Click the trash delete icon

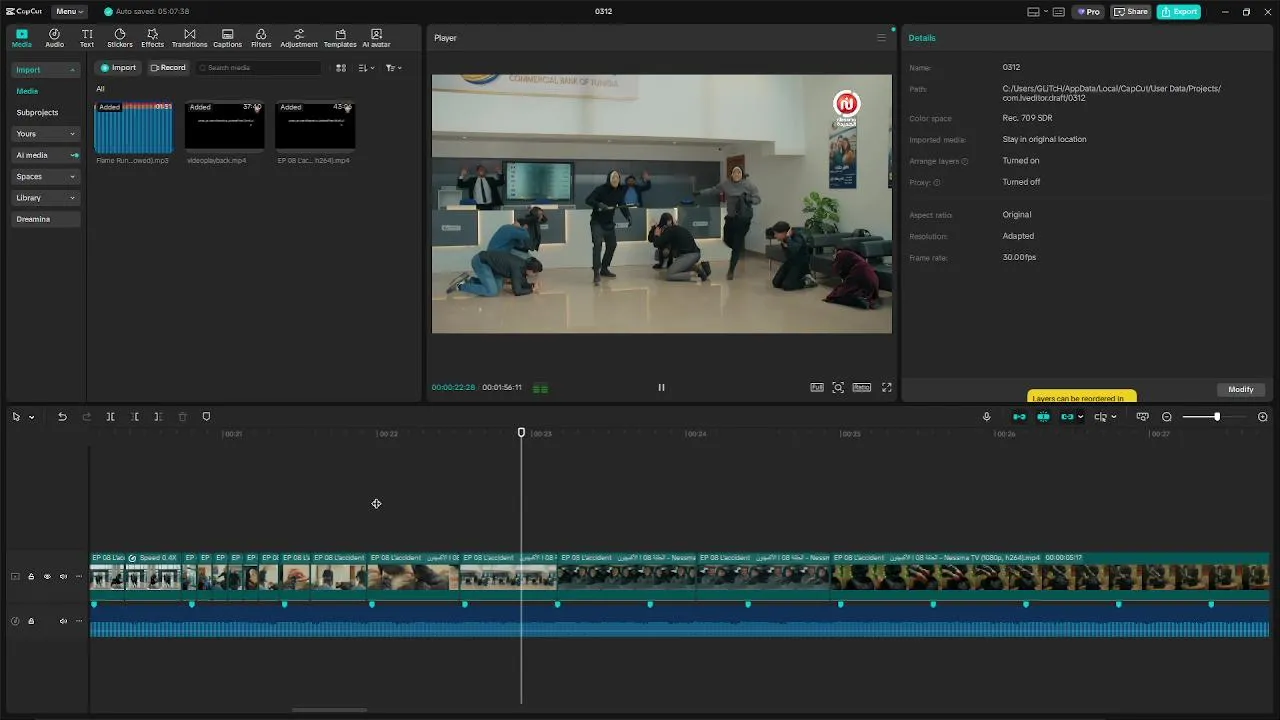point(182,417)
